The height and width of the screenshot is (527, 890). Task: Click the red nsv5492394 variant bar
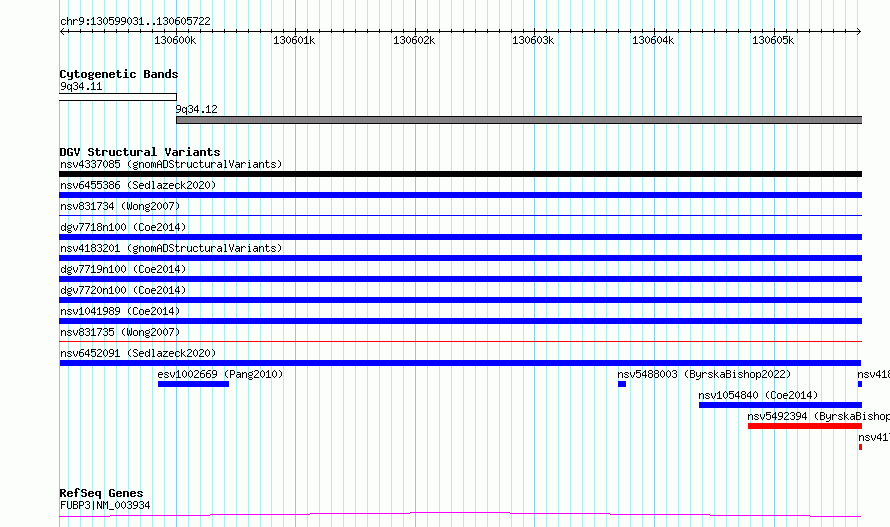coord(805,426)
